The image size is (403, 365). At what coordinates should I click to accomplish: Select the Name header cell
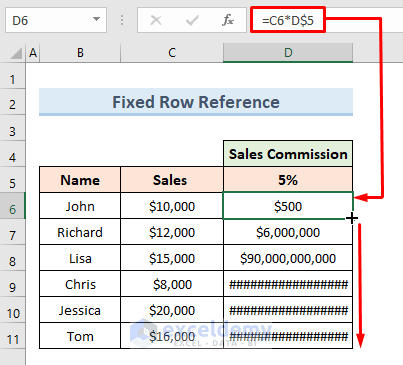(x=80, y=180)
